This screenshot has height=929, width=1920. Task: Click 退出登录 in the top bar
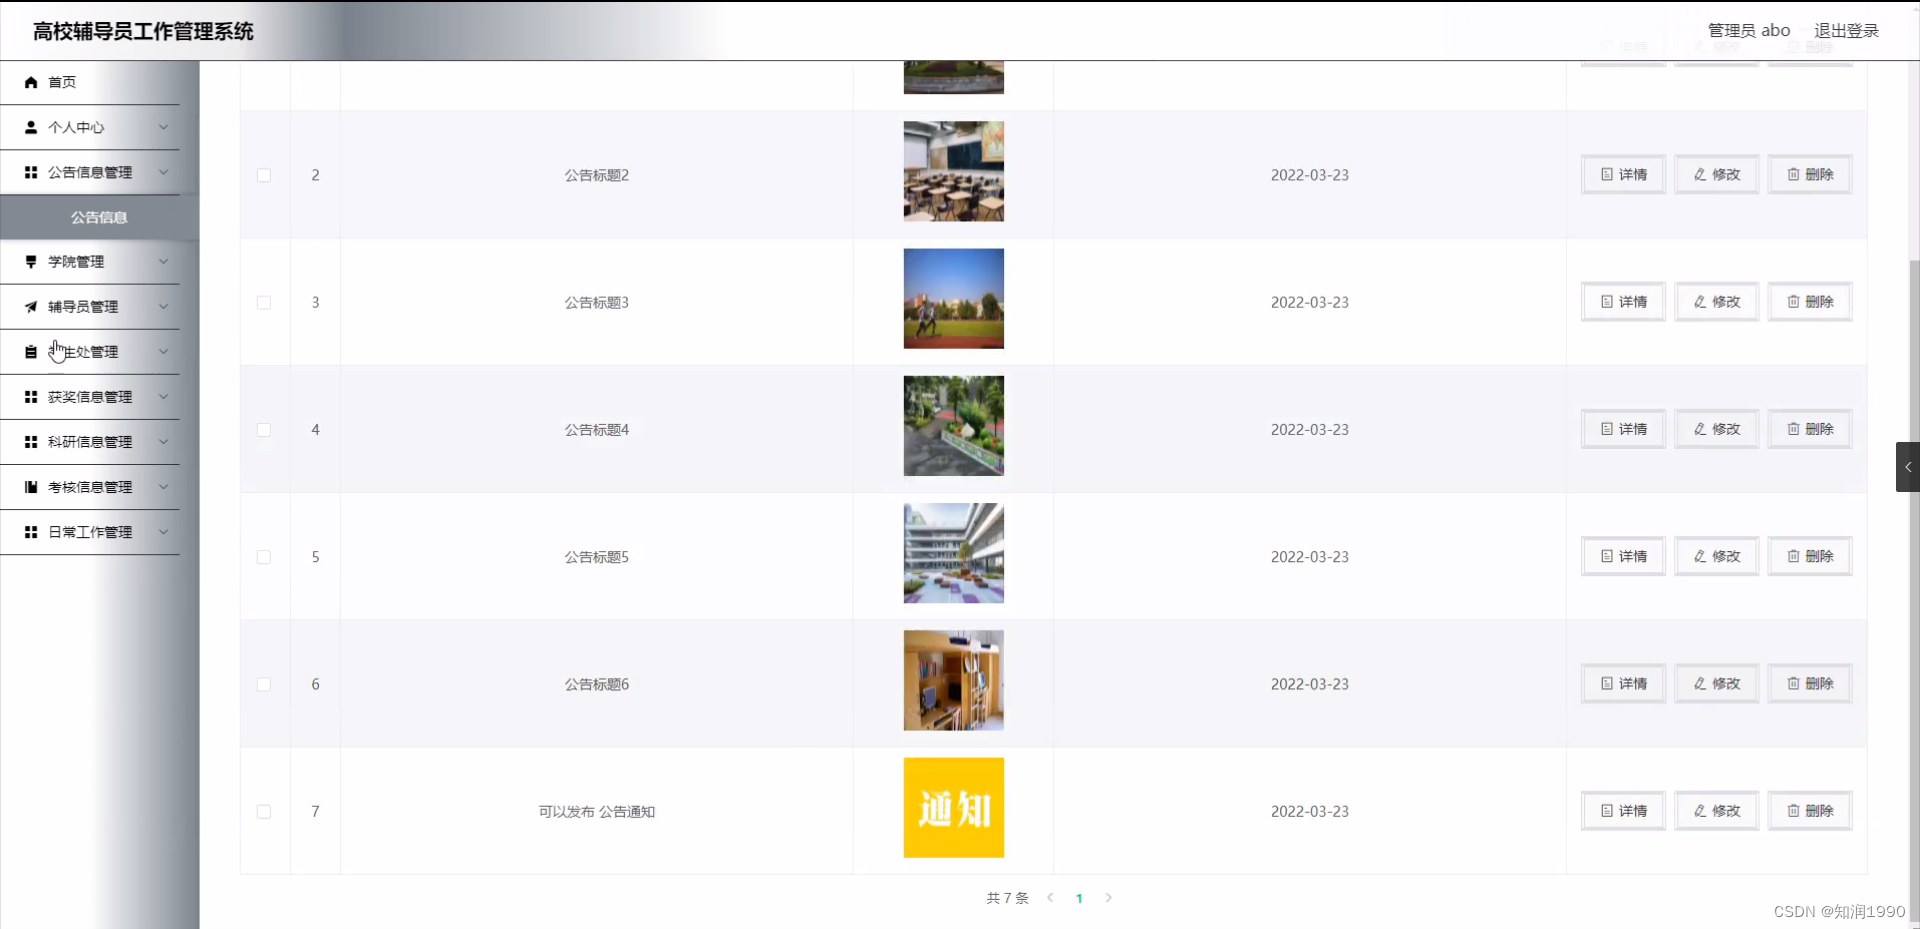click(1847, 30)
